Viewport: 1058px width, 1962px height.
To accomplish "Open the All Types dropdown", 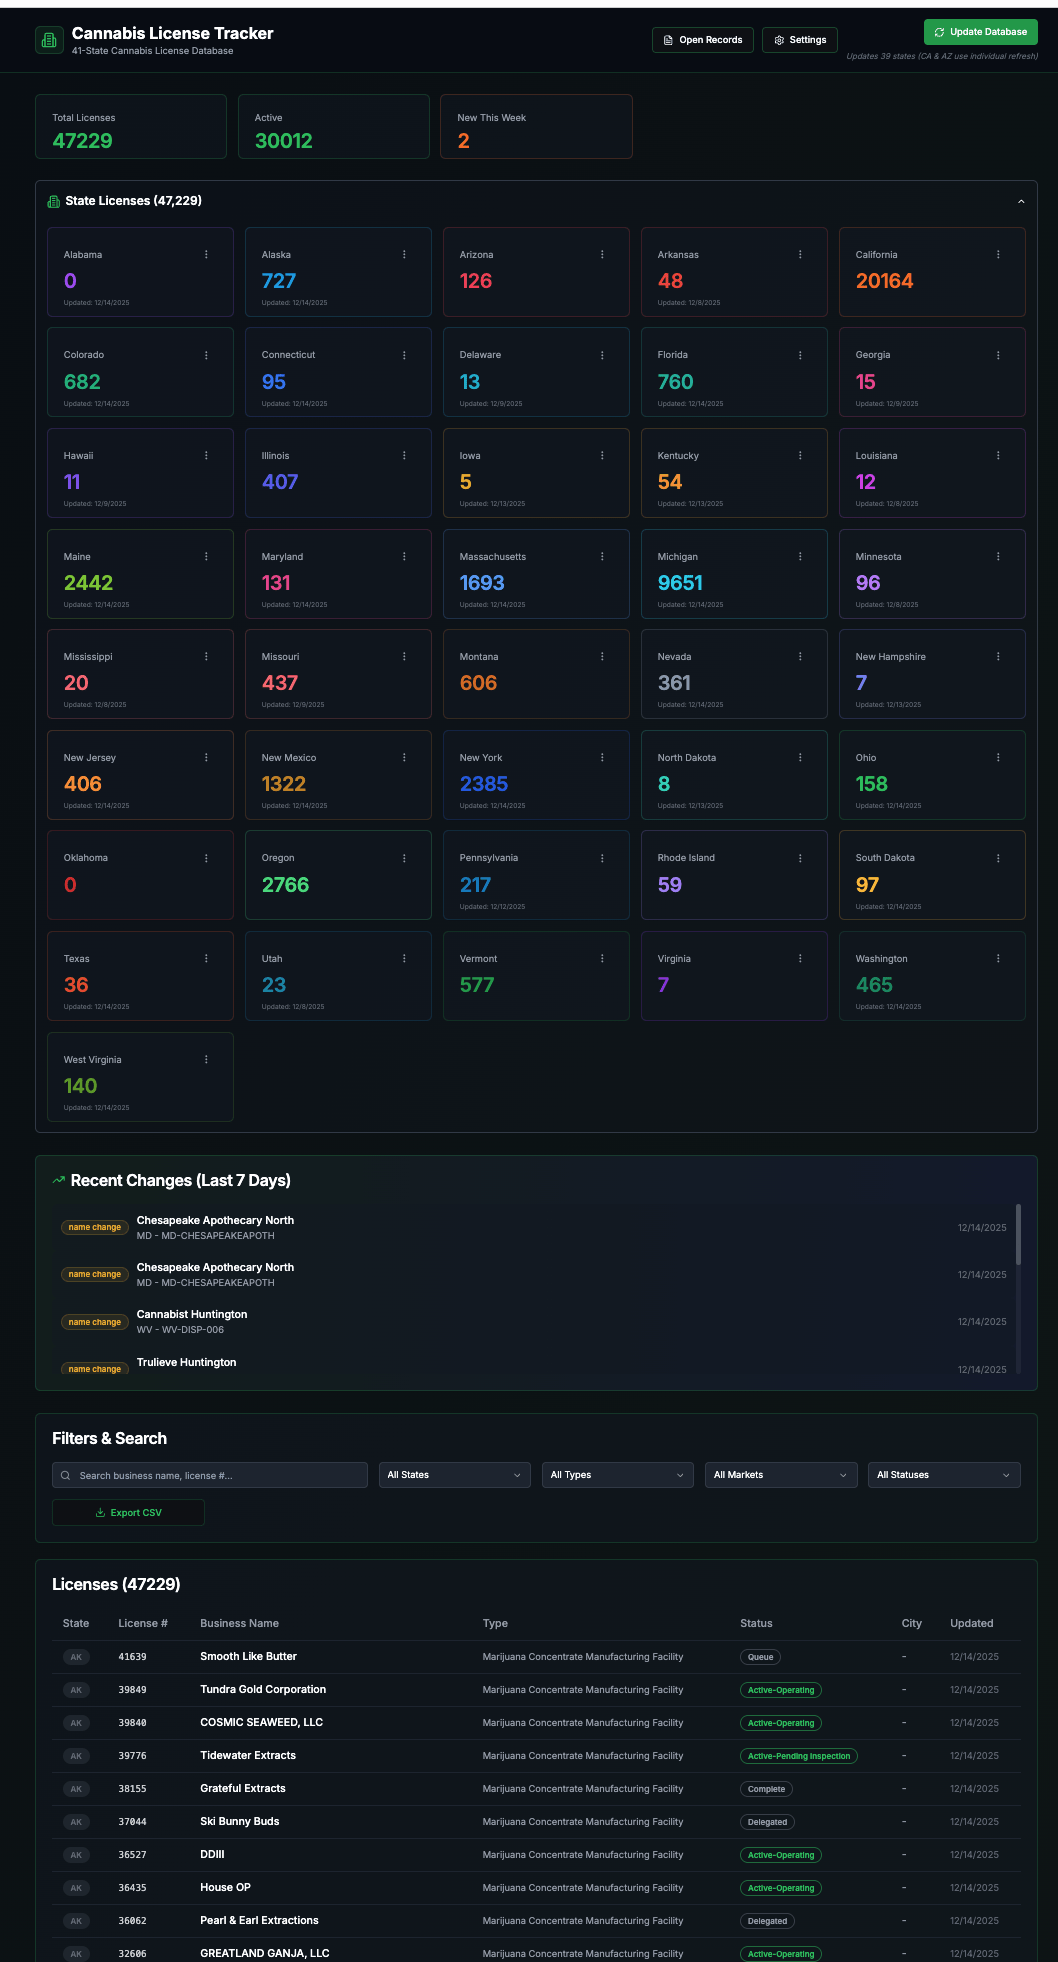I will pos(617,1475).
